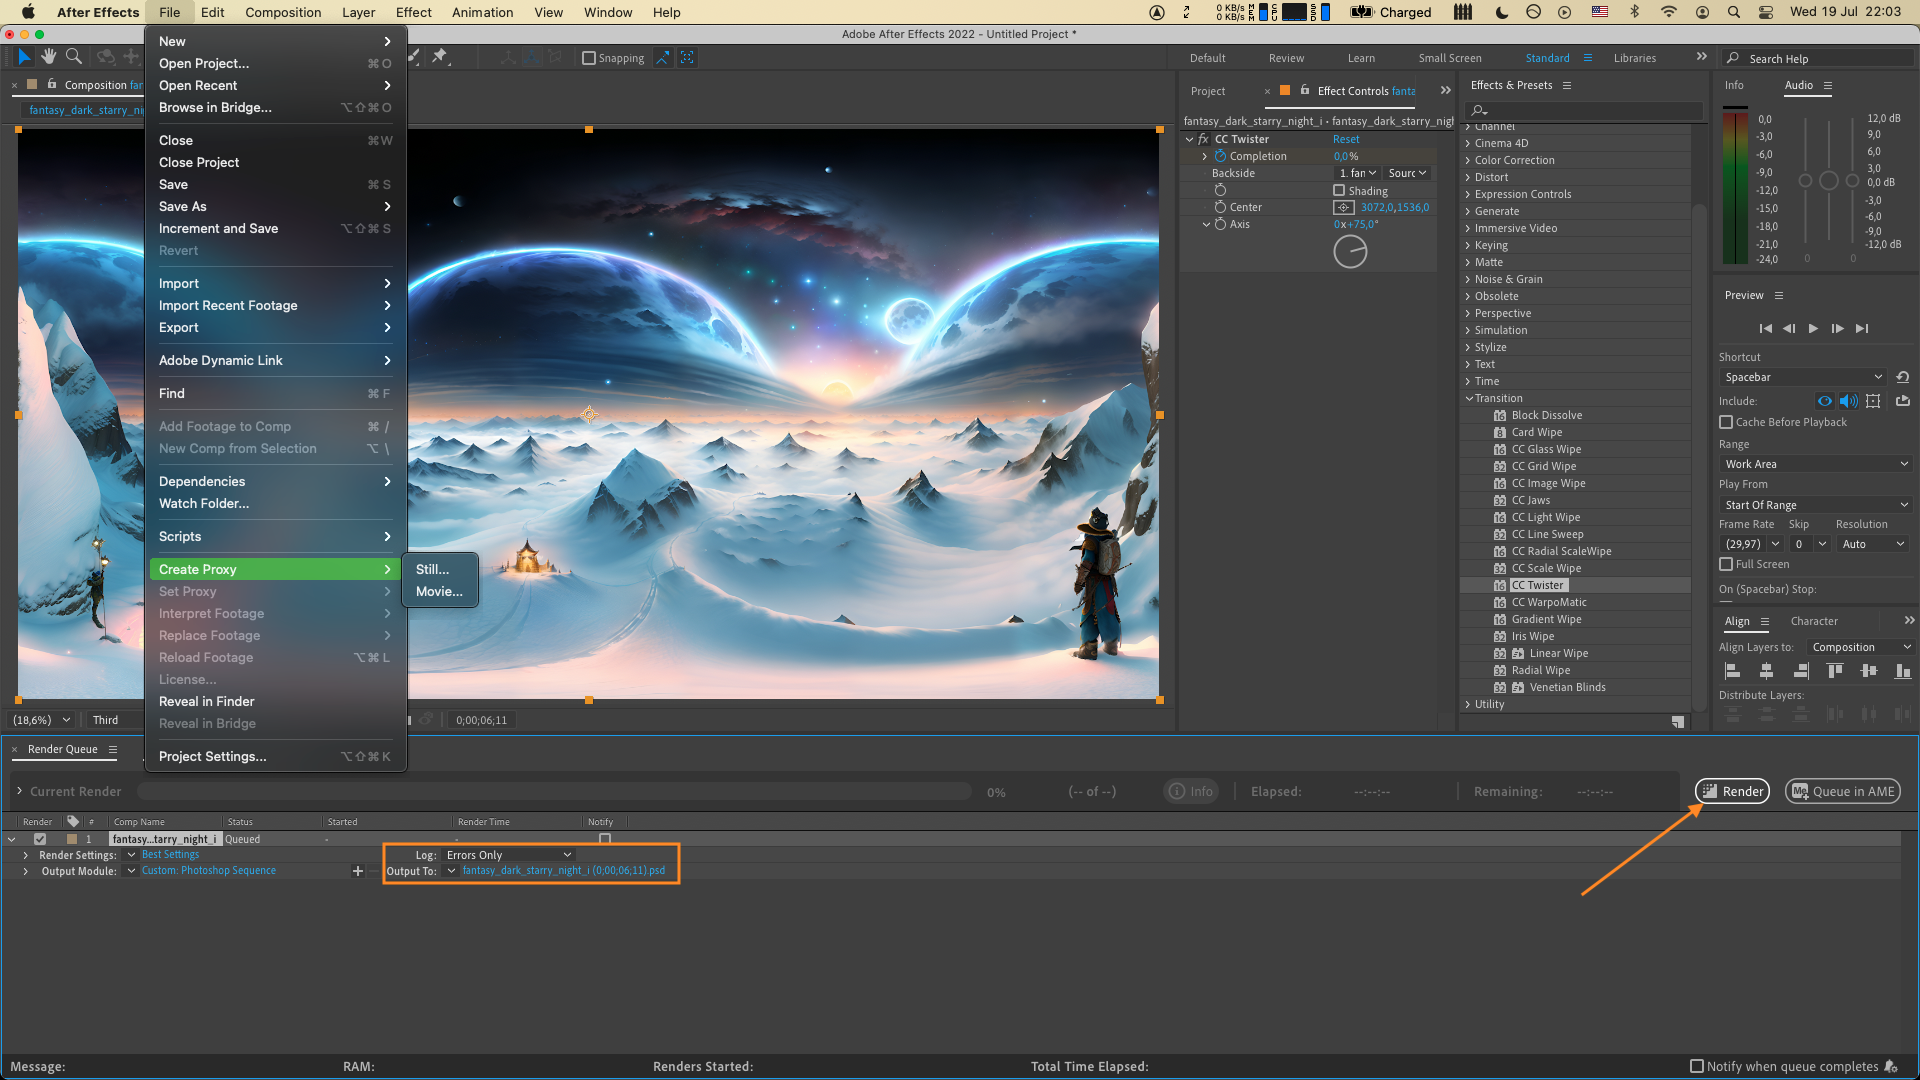Expand the Utility effects category
The image size is (1920, 1080).
coord(1468,704)
